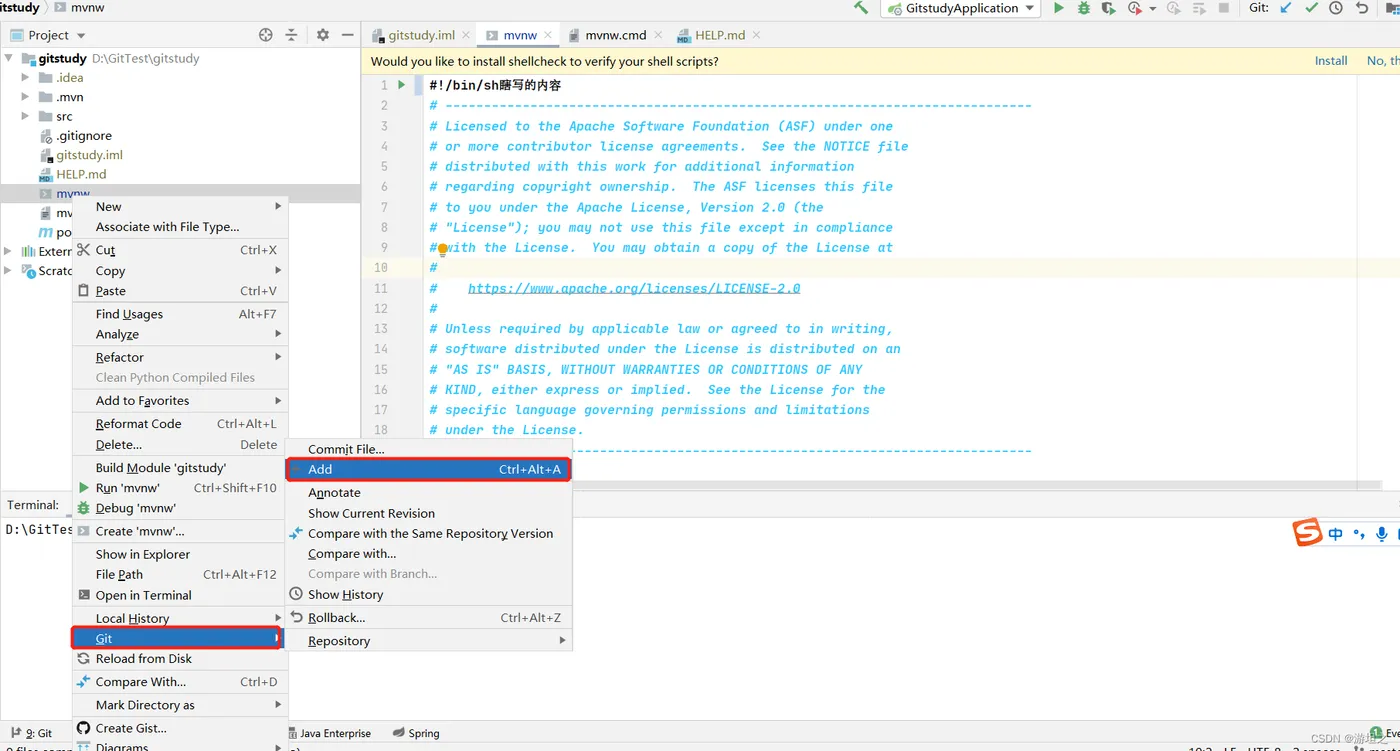This screenshot has width=1400, height=751.
Task: Click the input method microphone icon
Action: (x=1382, y=534)
